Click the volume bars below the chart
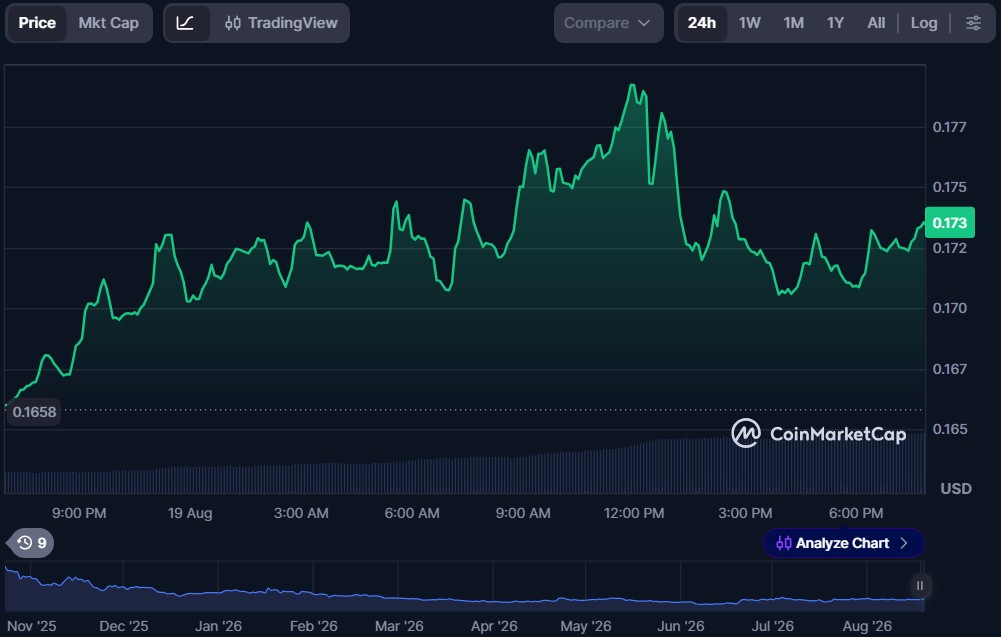The height and width of the screenshot is (637, 1001). pos(464,465)
